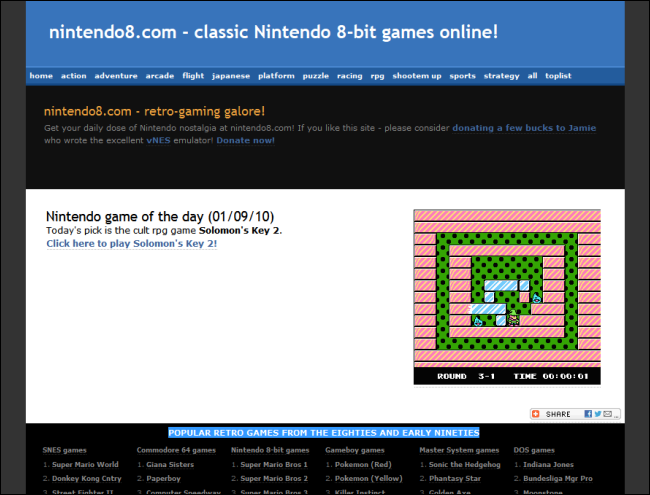
Task: Open the toplist menu item
Action: click(x=558, y=76)
